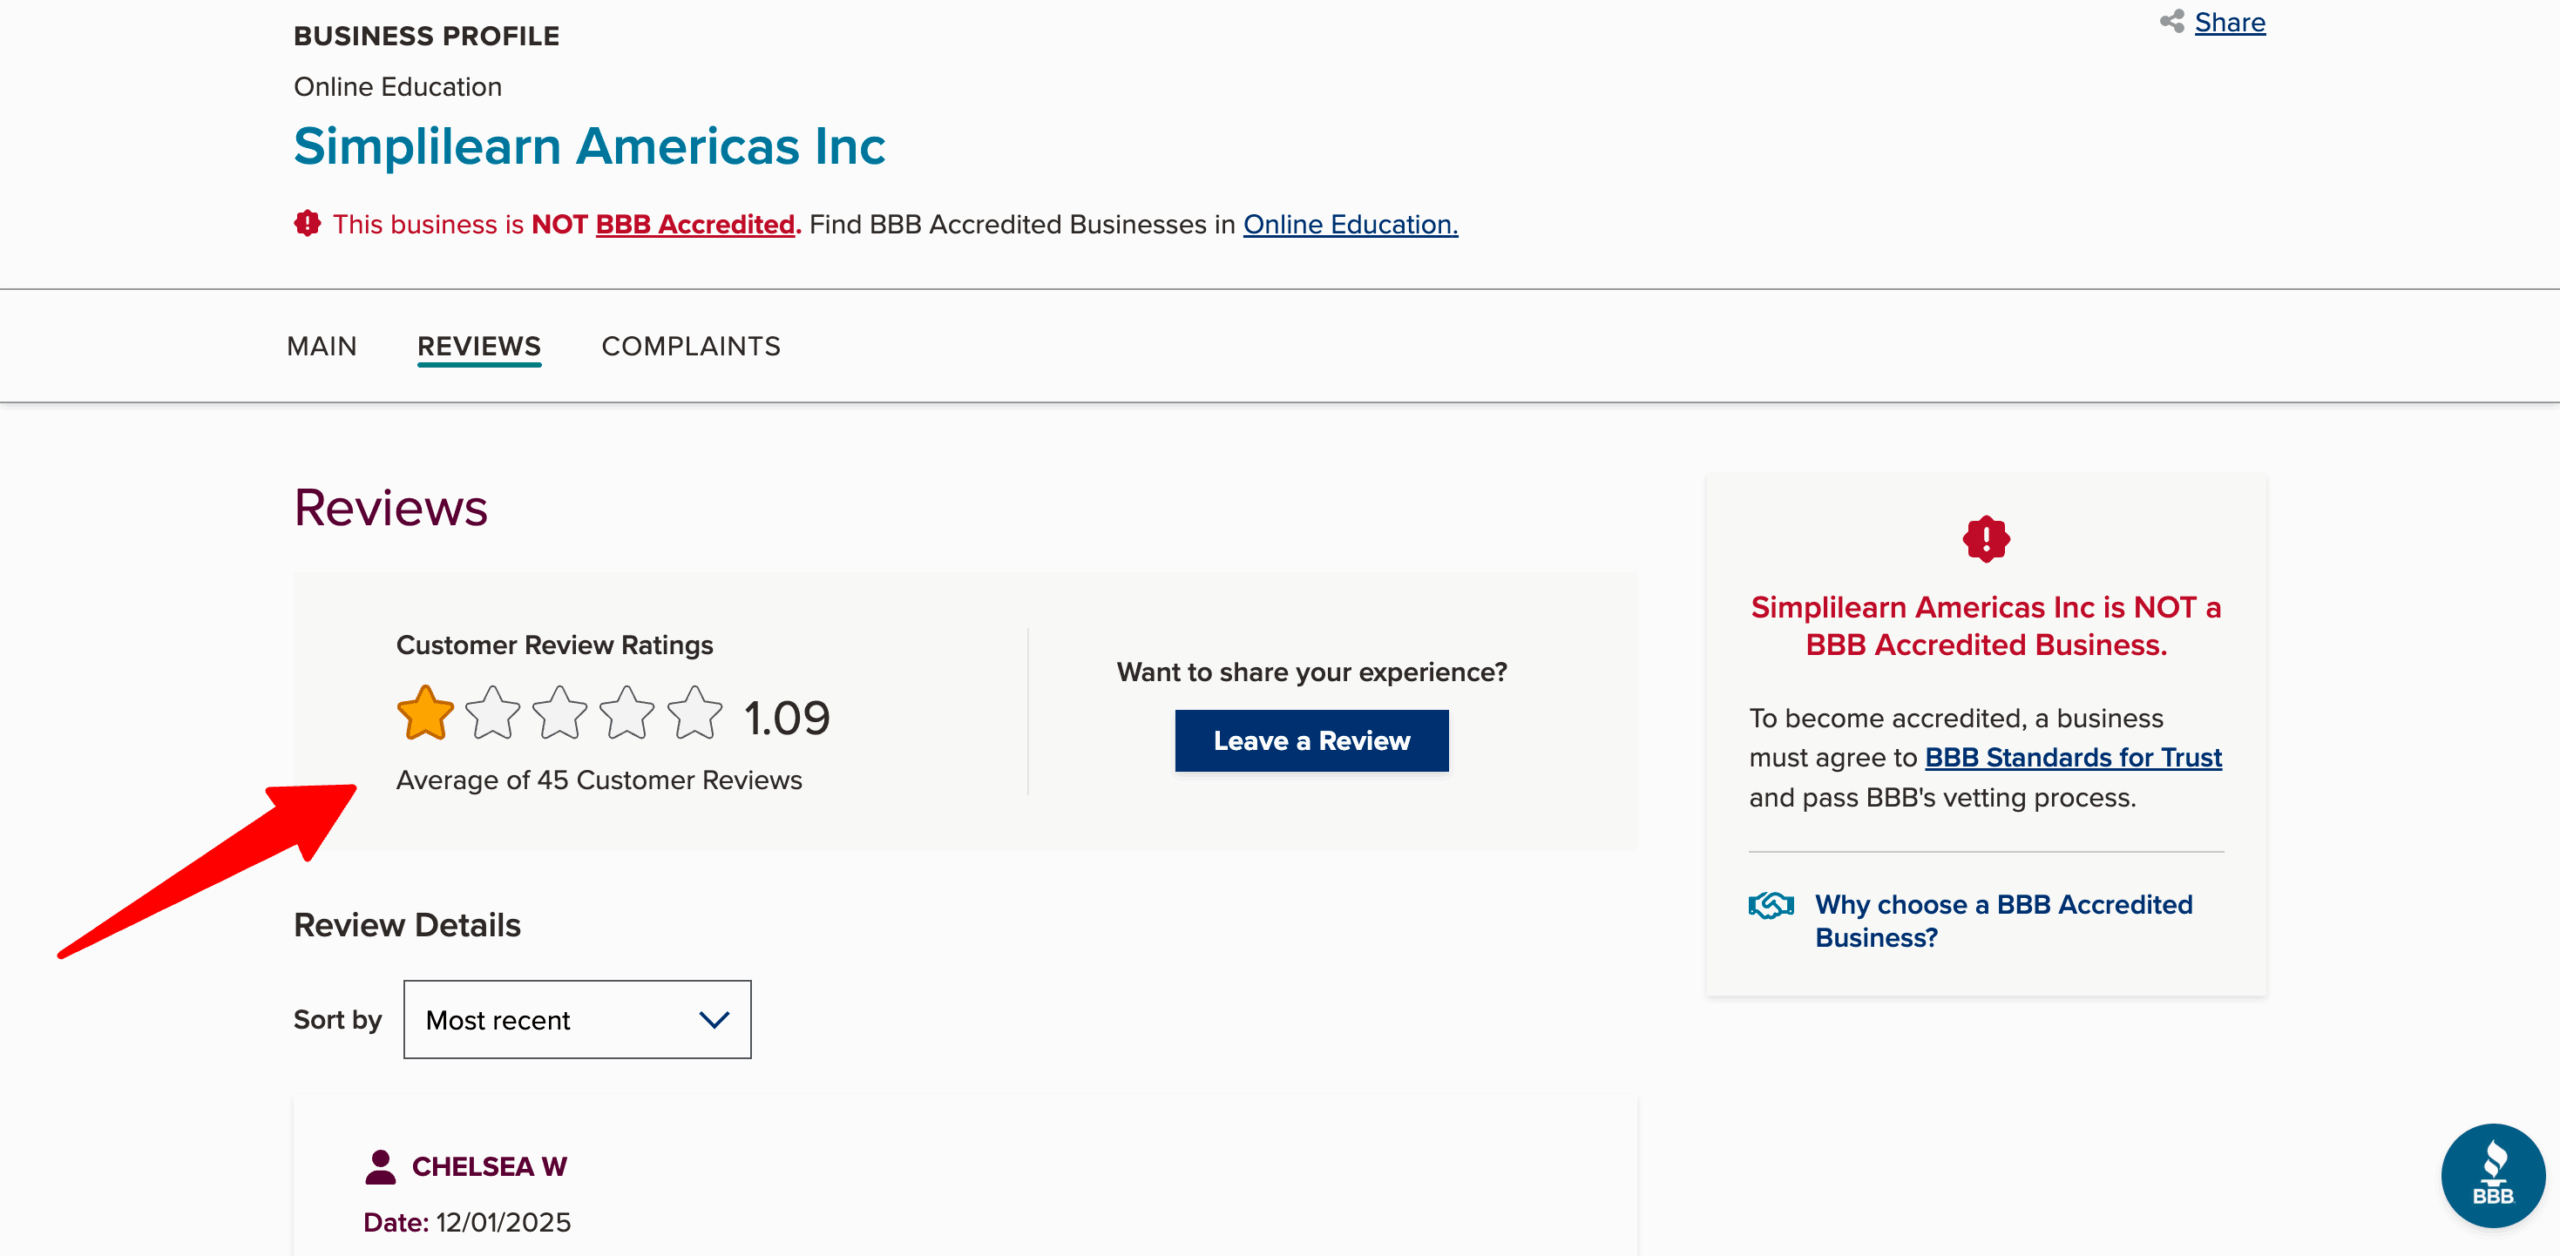The image size is (2560, 1256).
Task: Click the filled orange first star
Action: coord(425,714)
